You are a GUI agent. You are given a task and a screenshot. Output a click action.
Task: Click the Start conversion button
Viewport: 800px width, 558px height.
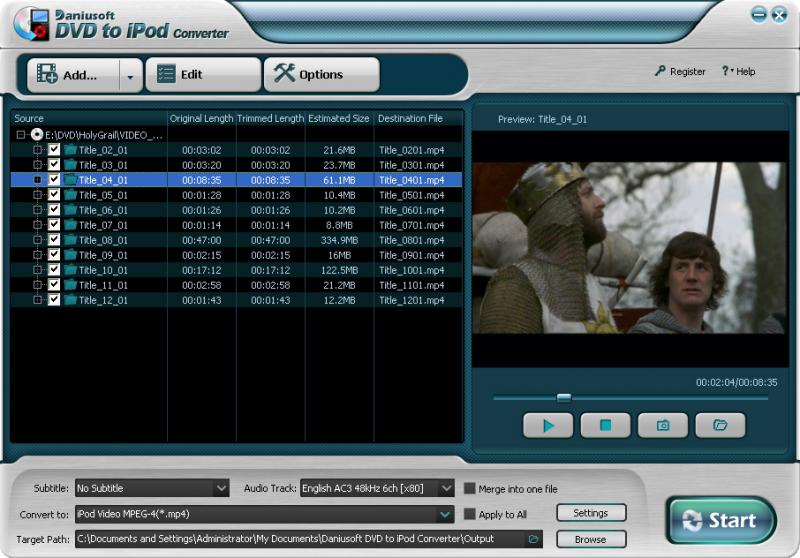tap(721, 520)
